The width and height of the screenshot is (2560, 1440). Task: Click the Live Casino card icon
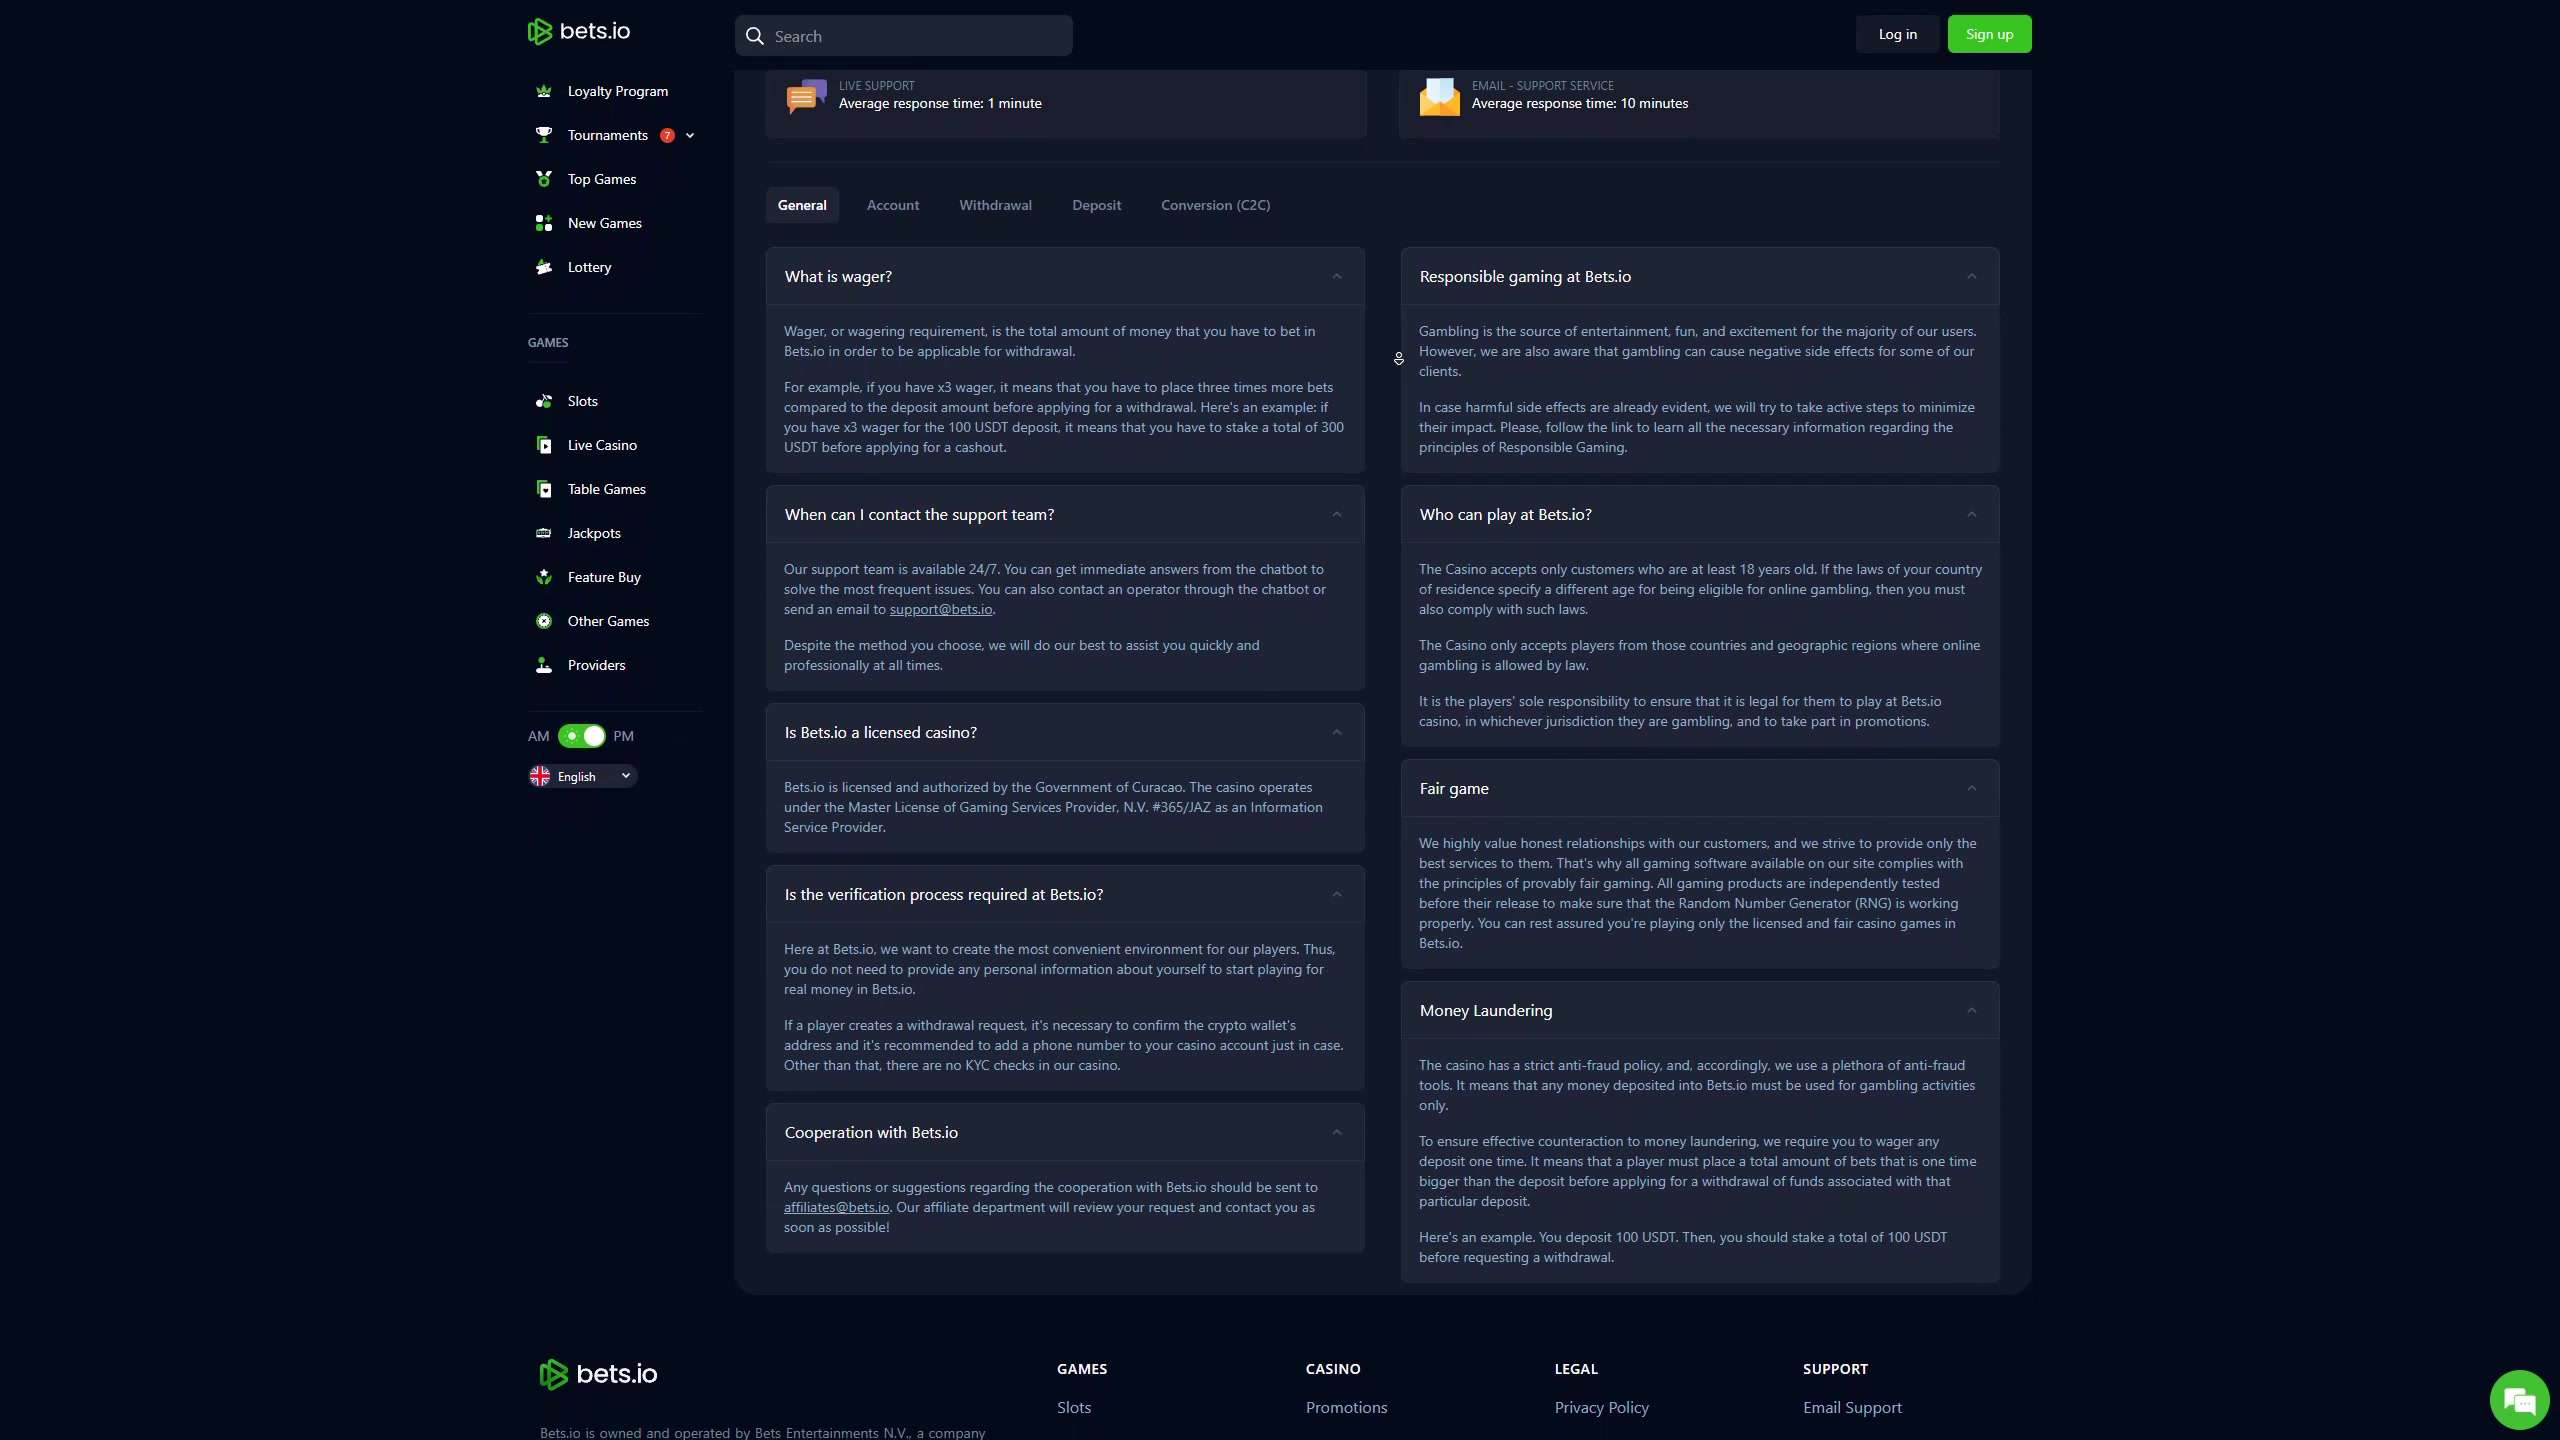544,445
